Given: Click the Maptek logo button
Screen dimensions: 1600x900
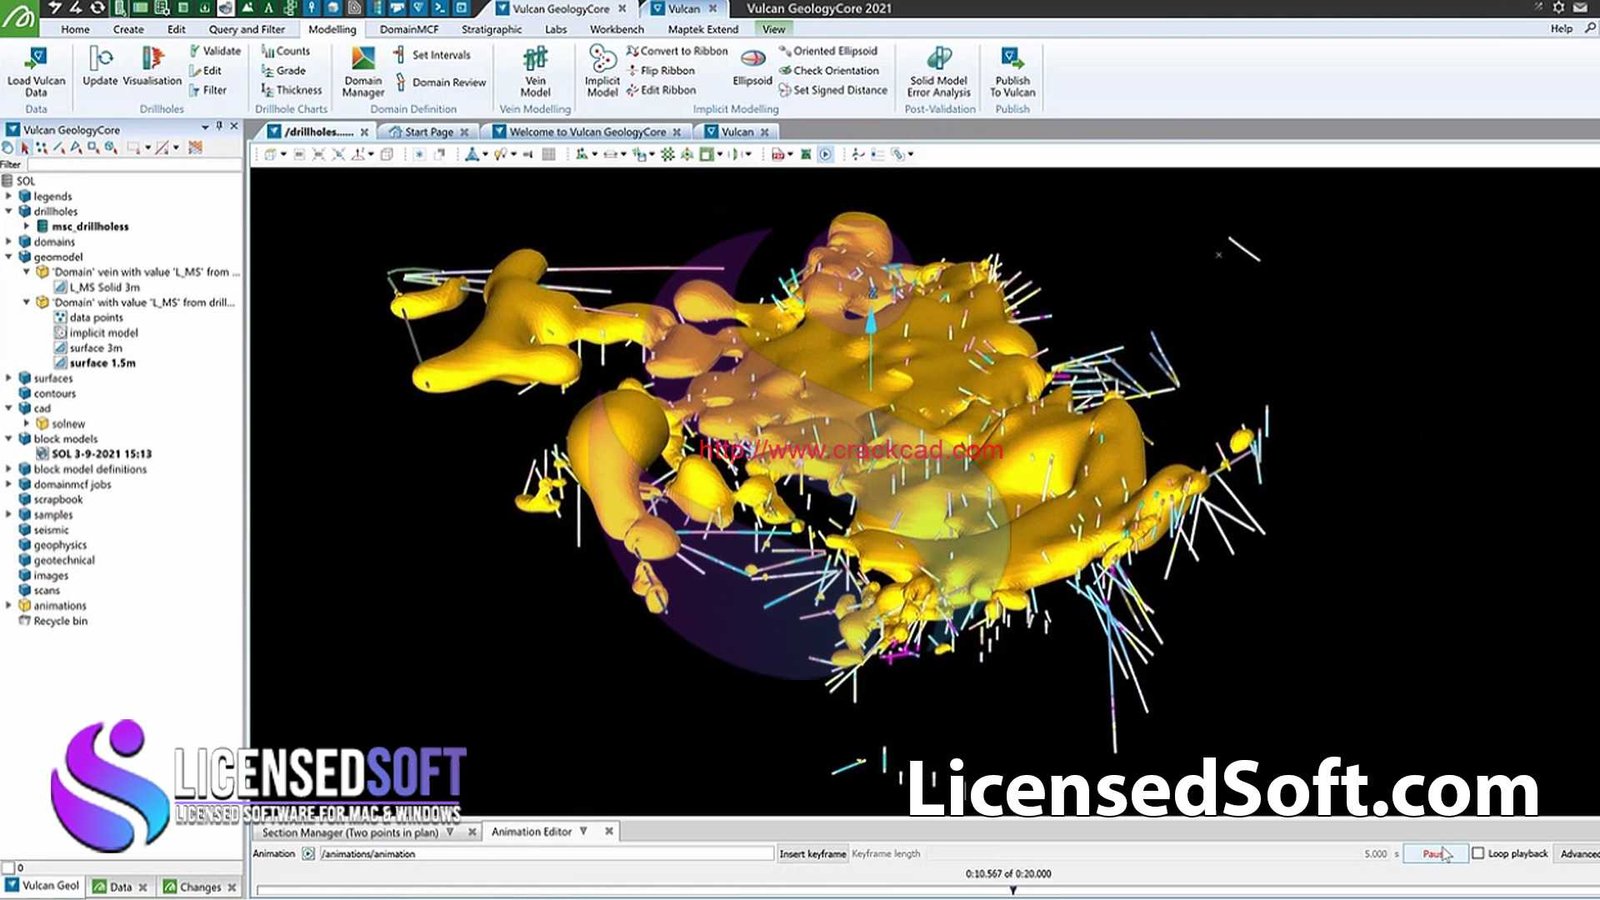Looking at the screenshot, I should point(19,18).
